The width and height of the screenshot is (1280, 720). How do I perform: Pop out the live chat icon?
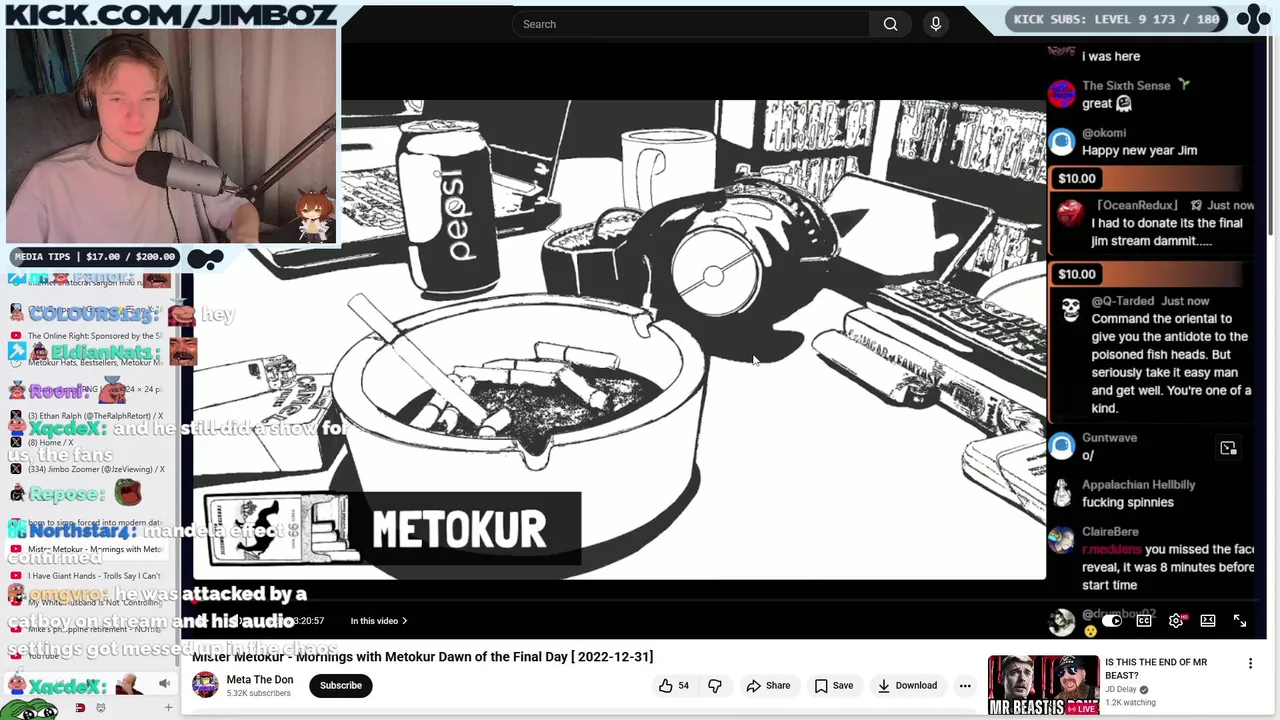(x=1228, y=448)
